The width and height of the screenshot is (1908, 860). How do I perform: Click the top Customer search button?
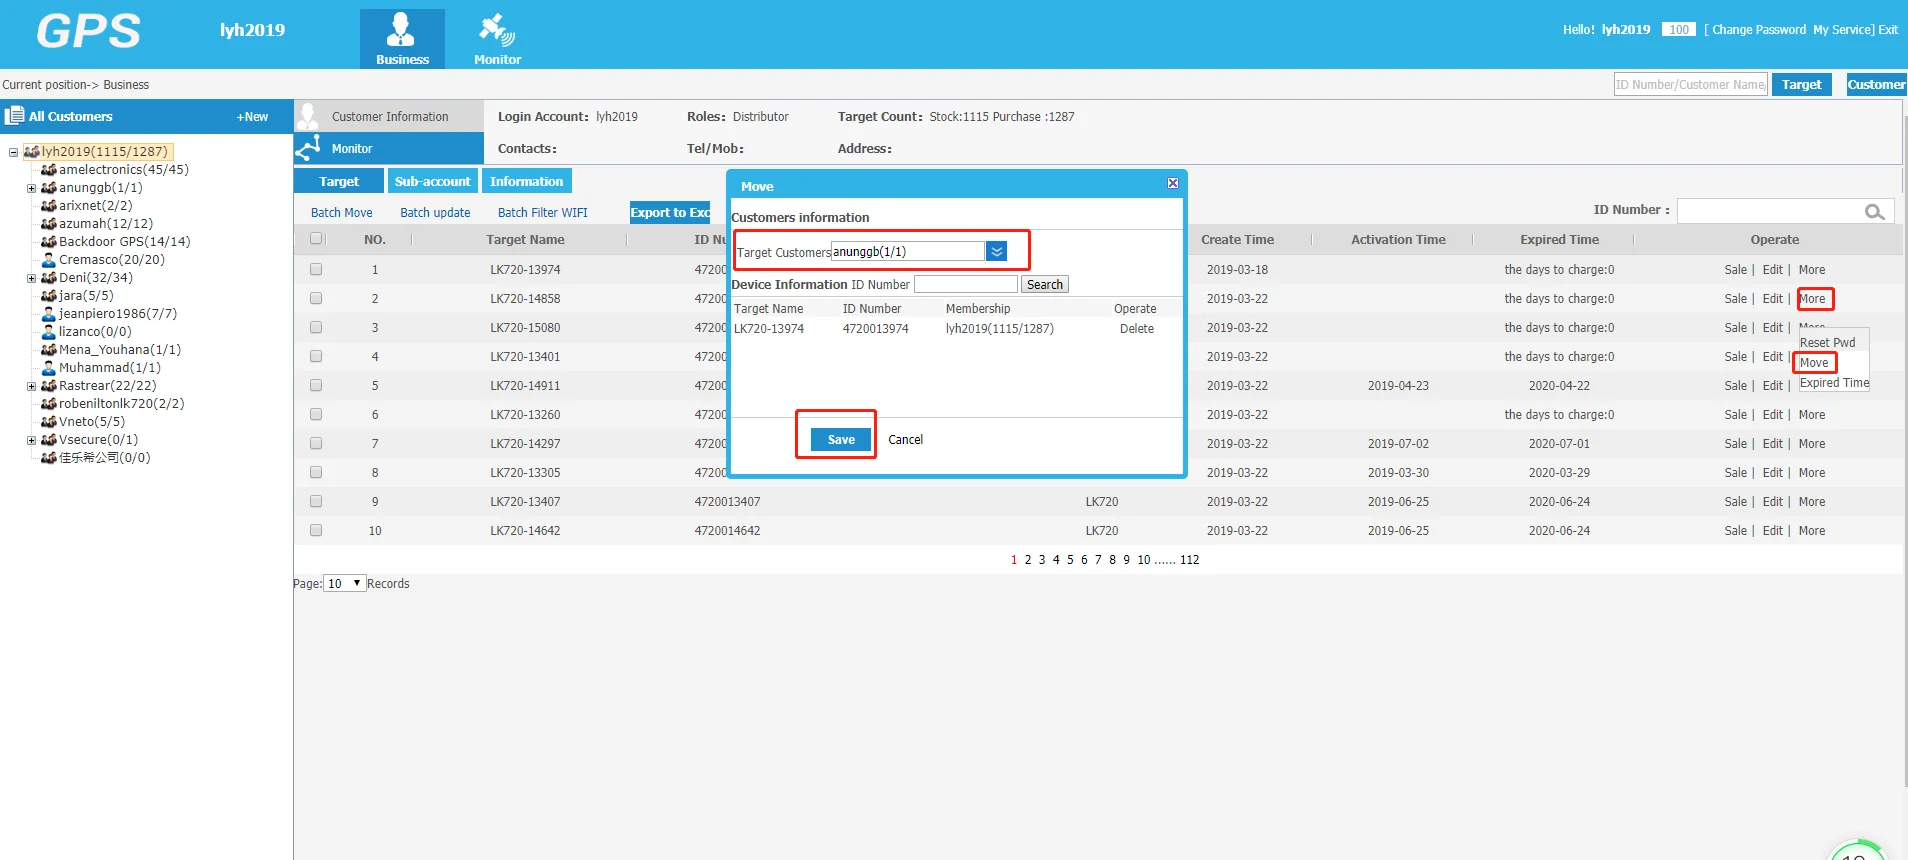[x=1876, y=85]
